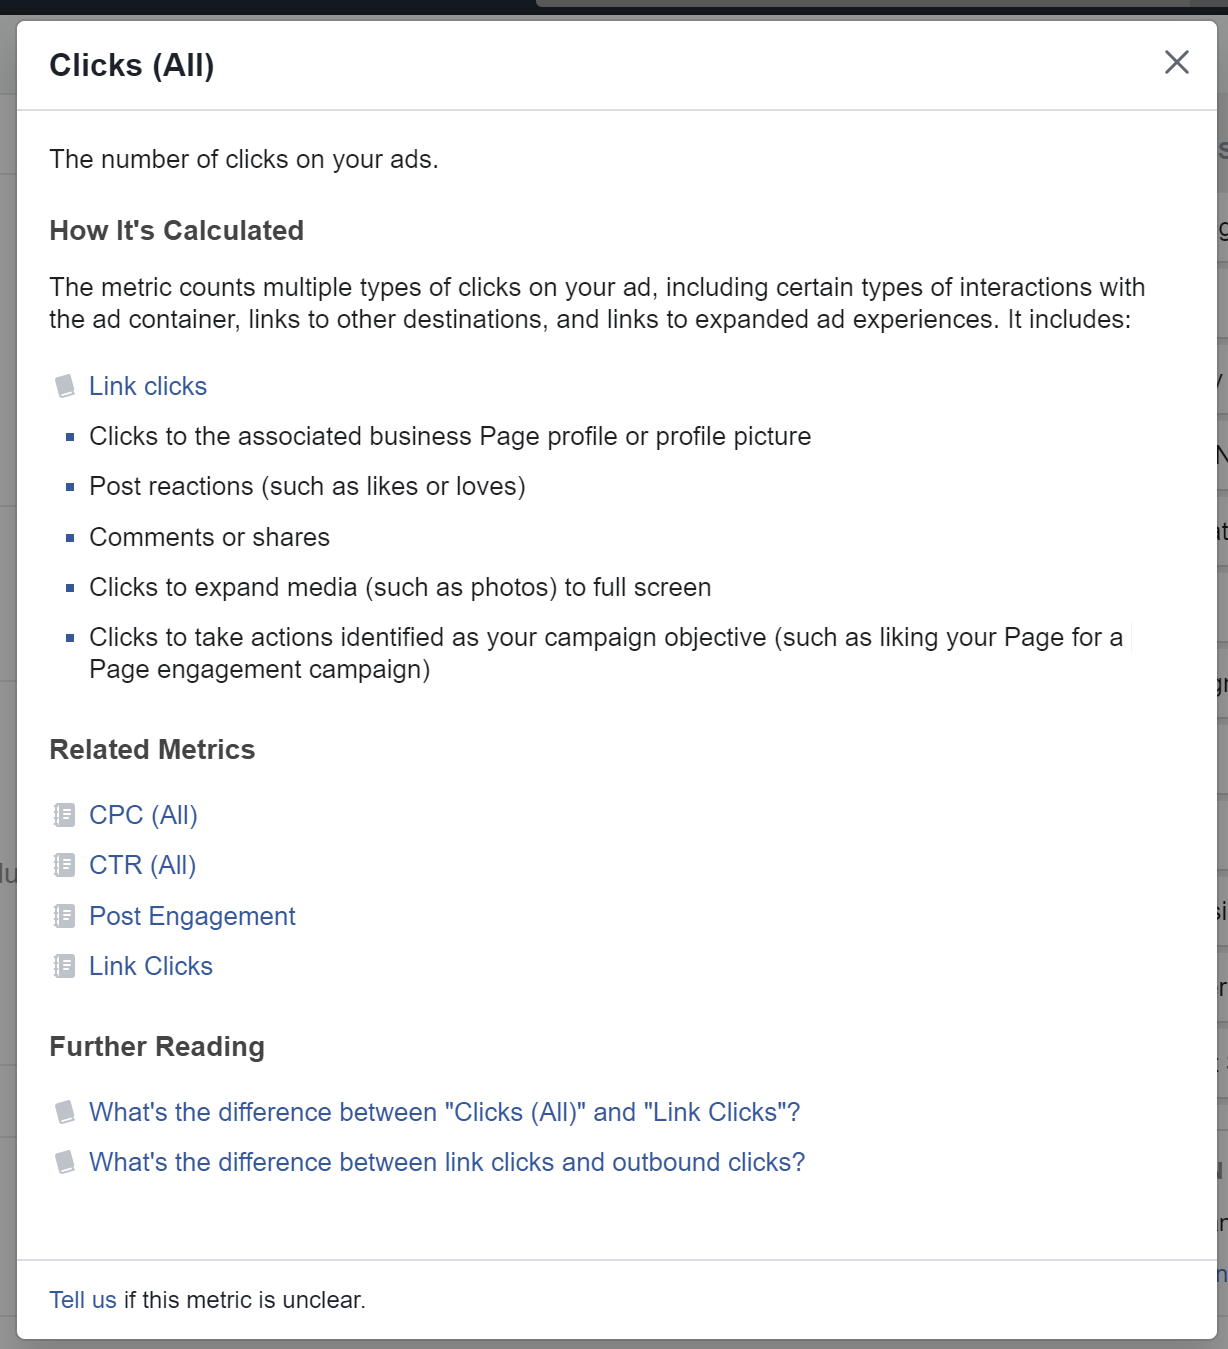Click the Related Metrics section heading
The width and height of the screenshot is (1228, 1349).
(152, 749)
